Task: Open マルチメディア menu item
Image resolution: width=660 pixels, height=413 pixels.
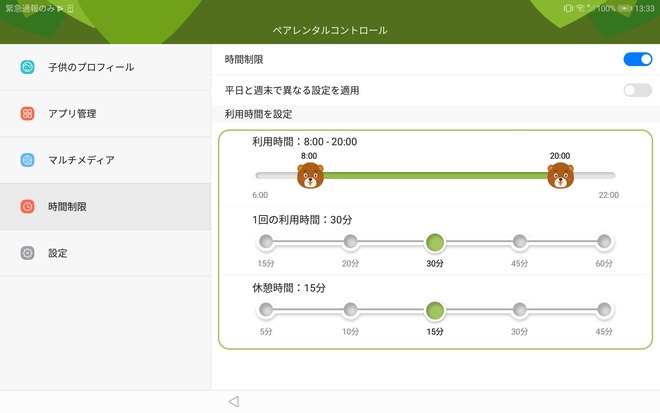Action: point(105,160)
